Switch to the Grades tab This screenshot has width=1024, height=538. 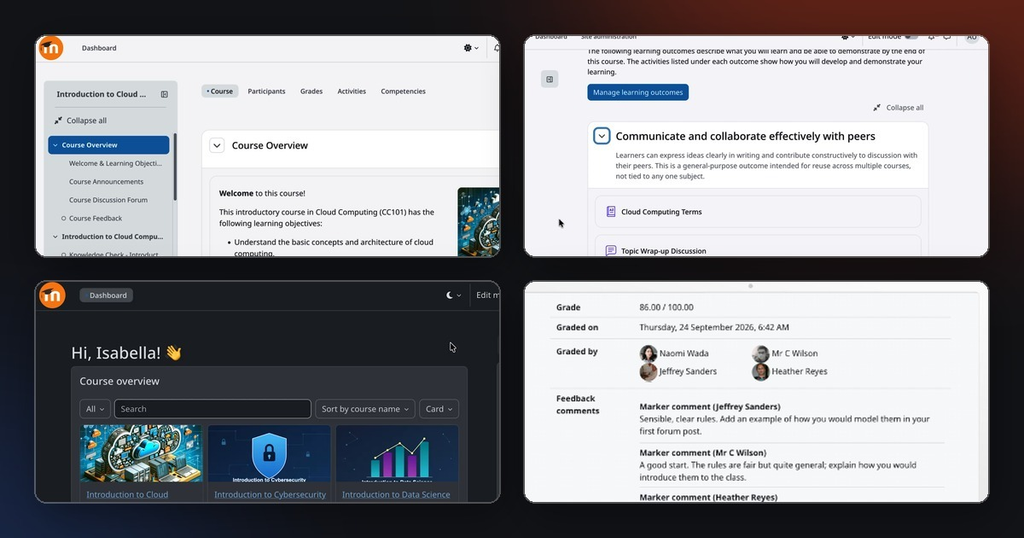312,91
